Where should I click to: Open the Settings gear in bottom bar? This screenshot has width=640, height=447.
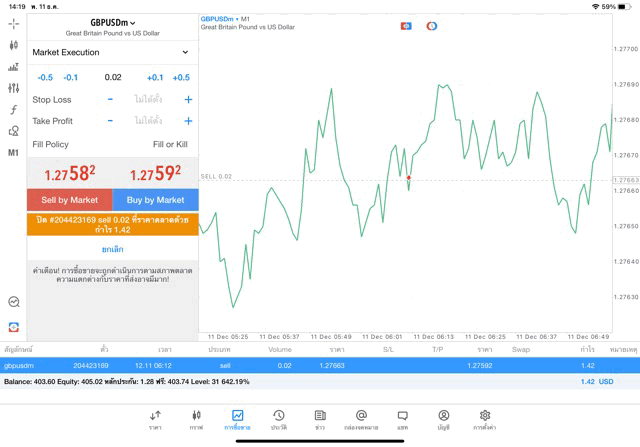(x=485, y=419)
